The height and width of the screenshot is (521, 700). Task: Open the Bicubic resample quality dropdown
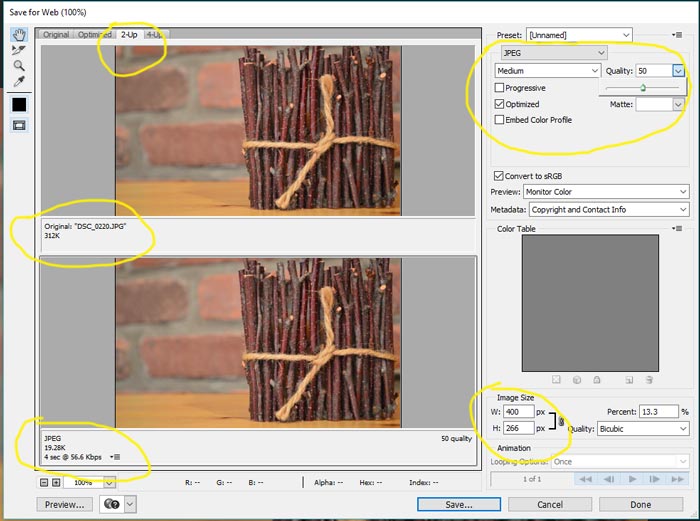(643, 429)
